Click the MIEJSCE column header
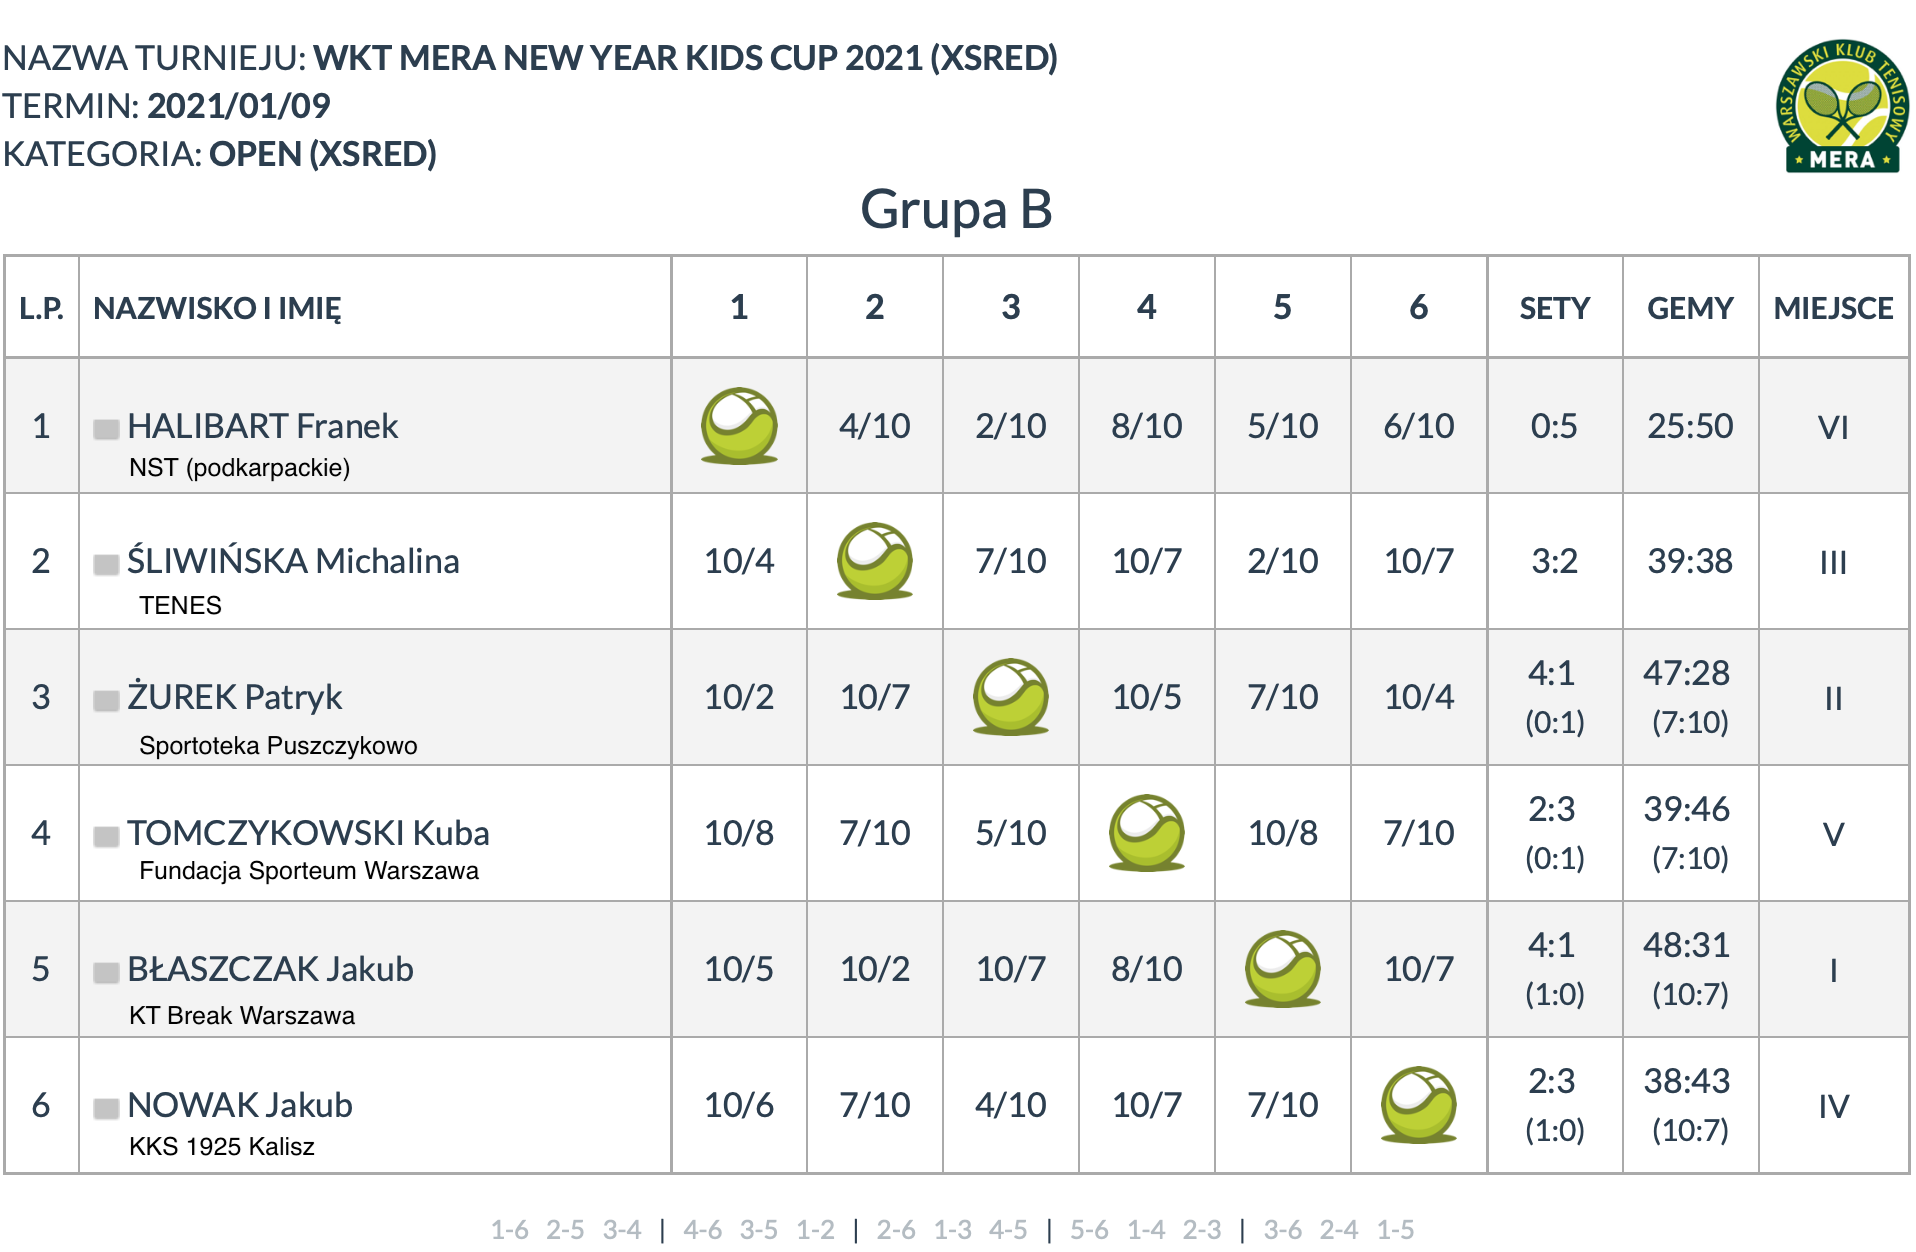 click(x=1833, y=308)
